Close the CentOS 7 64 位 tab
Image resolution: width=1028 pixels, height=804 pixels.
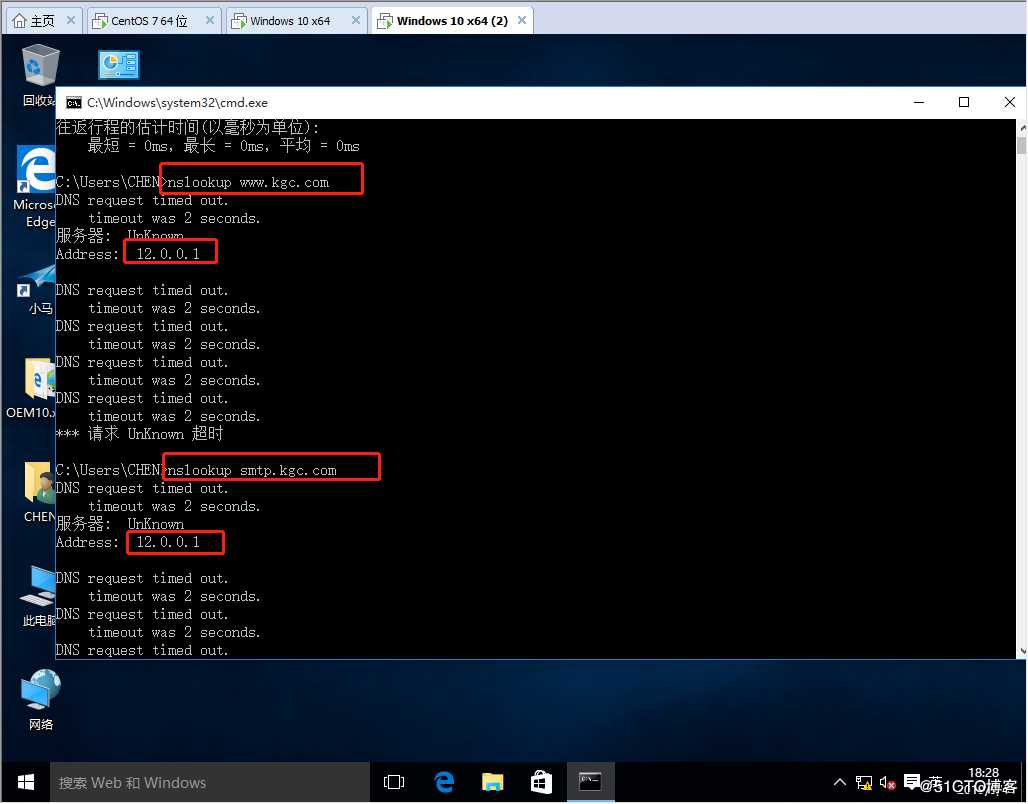point(210,20)
